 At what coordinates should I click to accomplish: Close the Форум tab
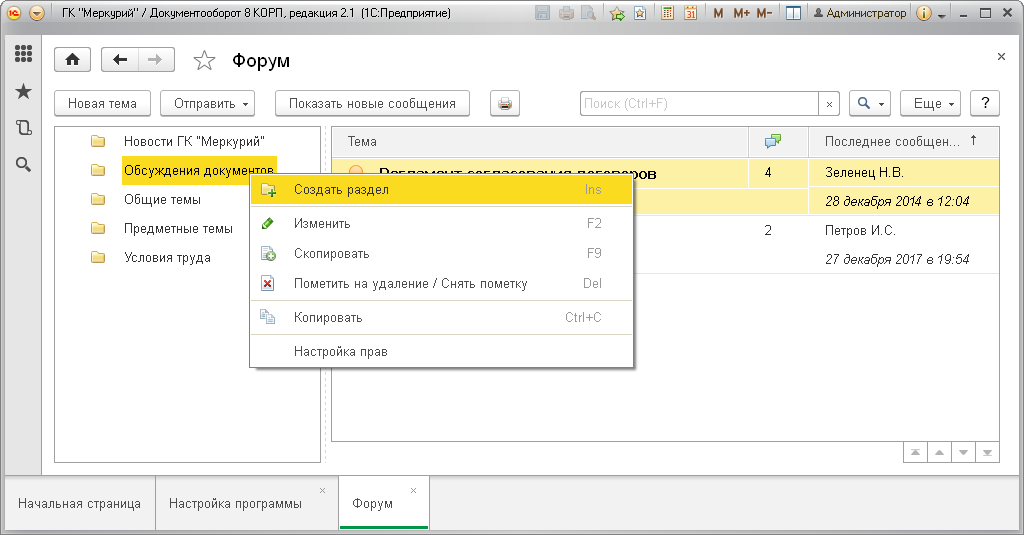[x=413, y=491]
